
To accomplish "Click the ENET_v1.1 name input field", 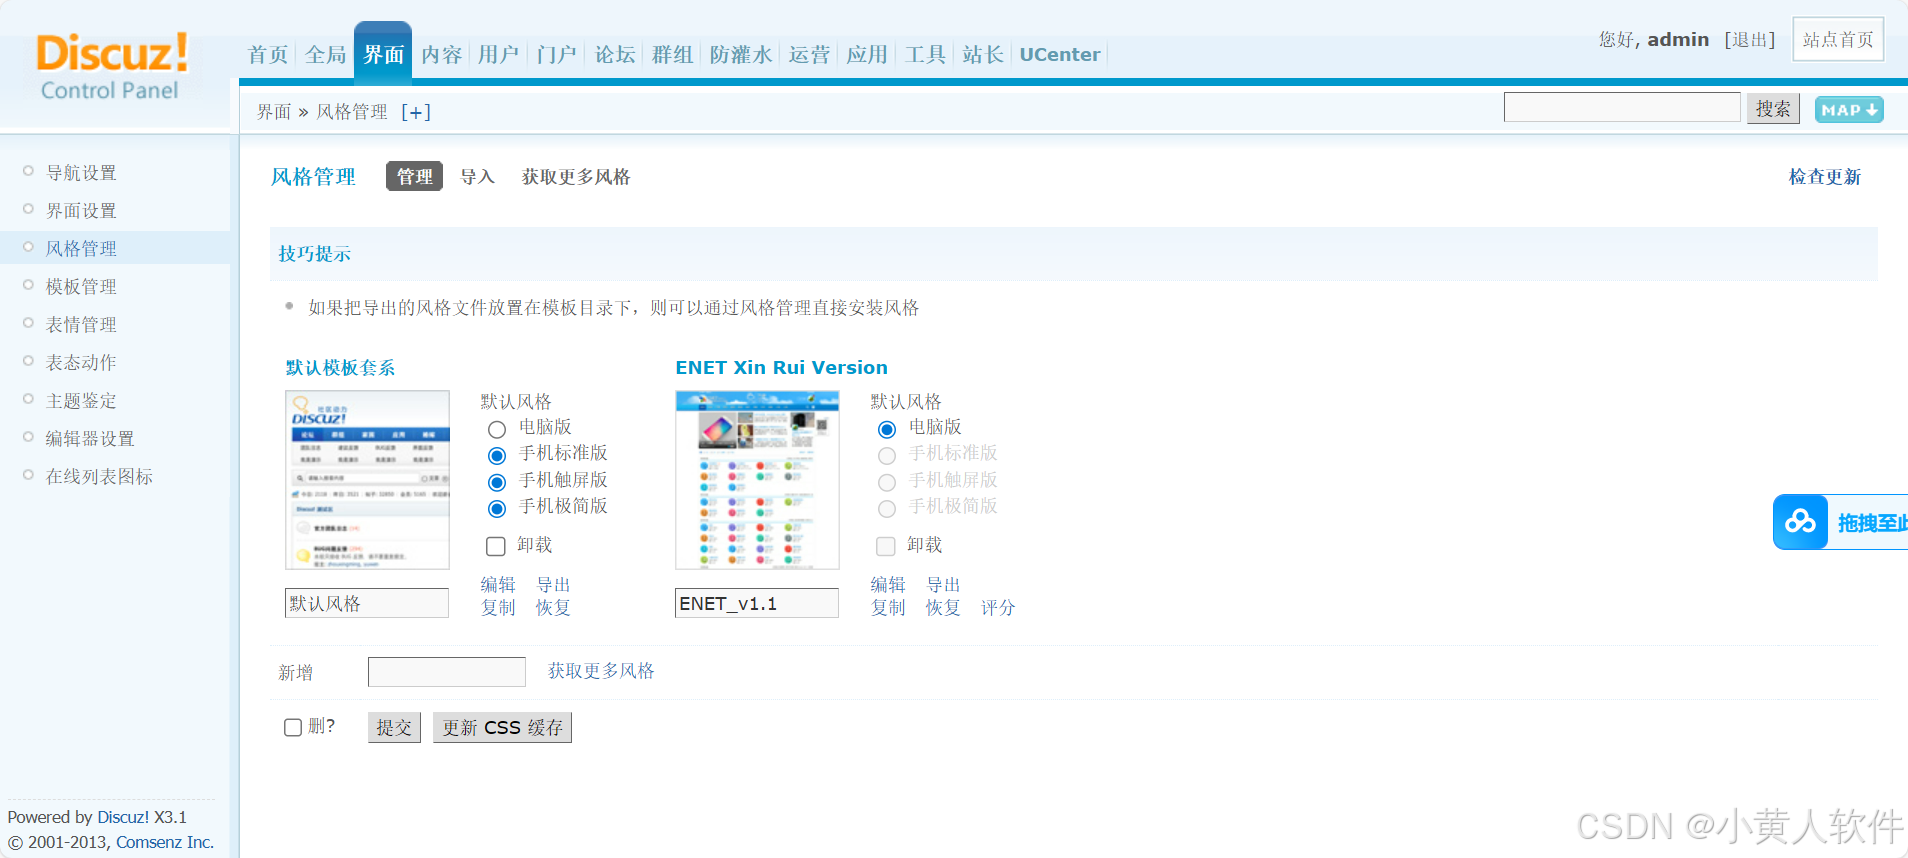I will point(757,603).
